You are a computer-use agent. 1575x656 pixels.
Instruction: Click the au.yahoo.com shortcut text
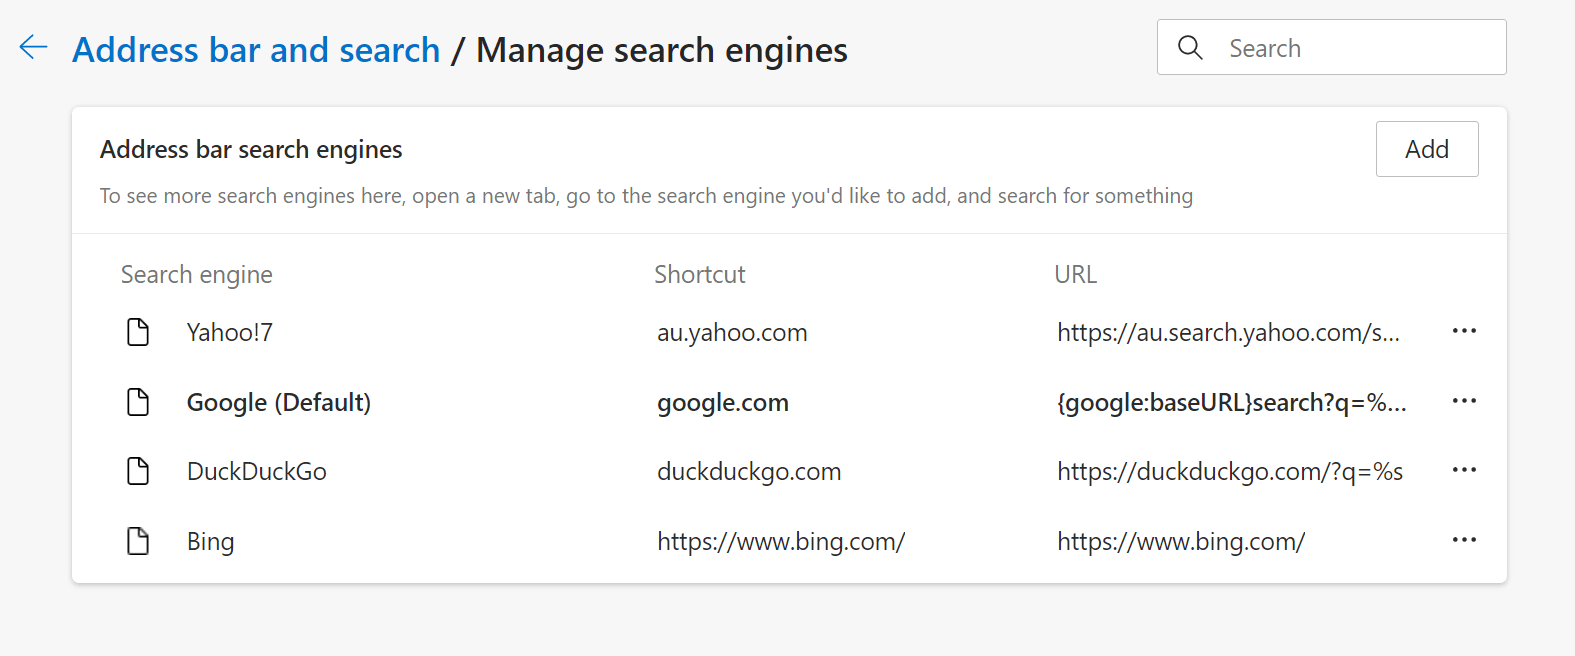(732, 333)
